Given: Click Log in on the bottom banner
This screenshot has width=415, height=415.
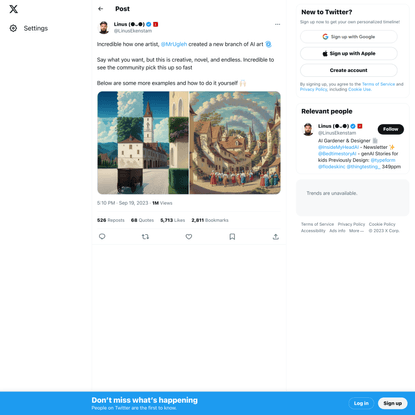Looking at the screenshot, I should coord(361,403).
